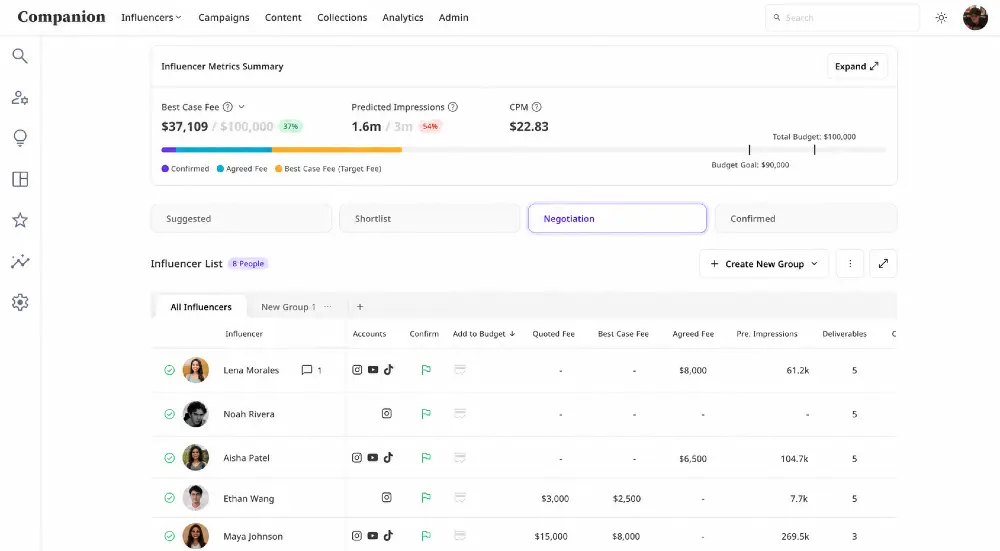Click Aisha Patel confirm flag icon

(426, 458)
